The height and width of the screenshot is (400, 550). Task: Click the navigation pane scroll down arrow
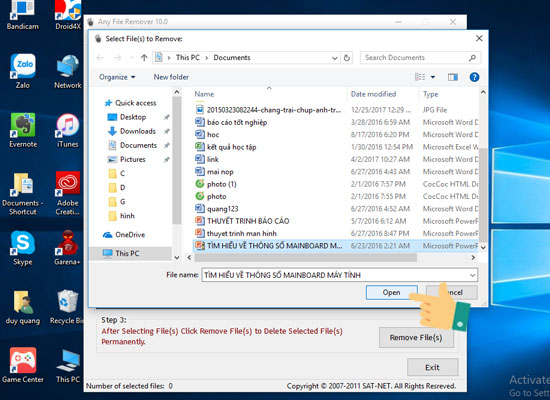click(x=177, y=258)
